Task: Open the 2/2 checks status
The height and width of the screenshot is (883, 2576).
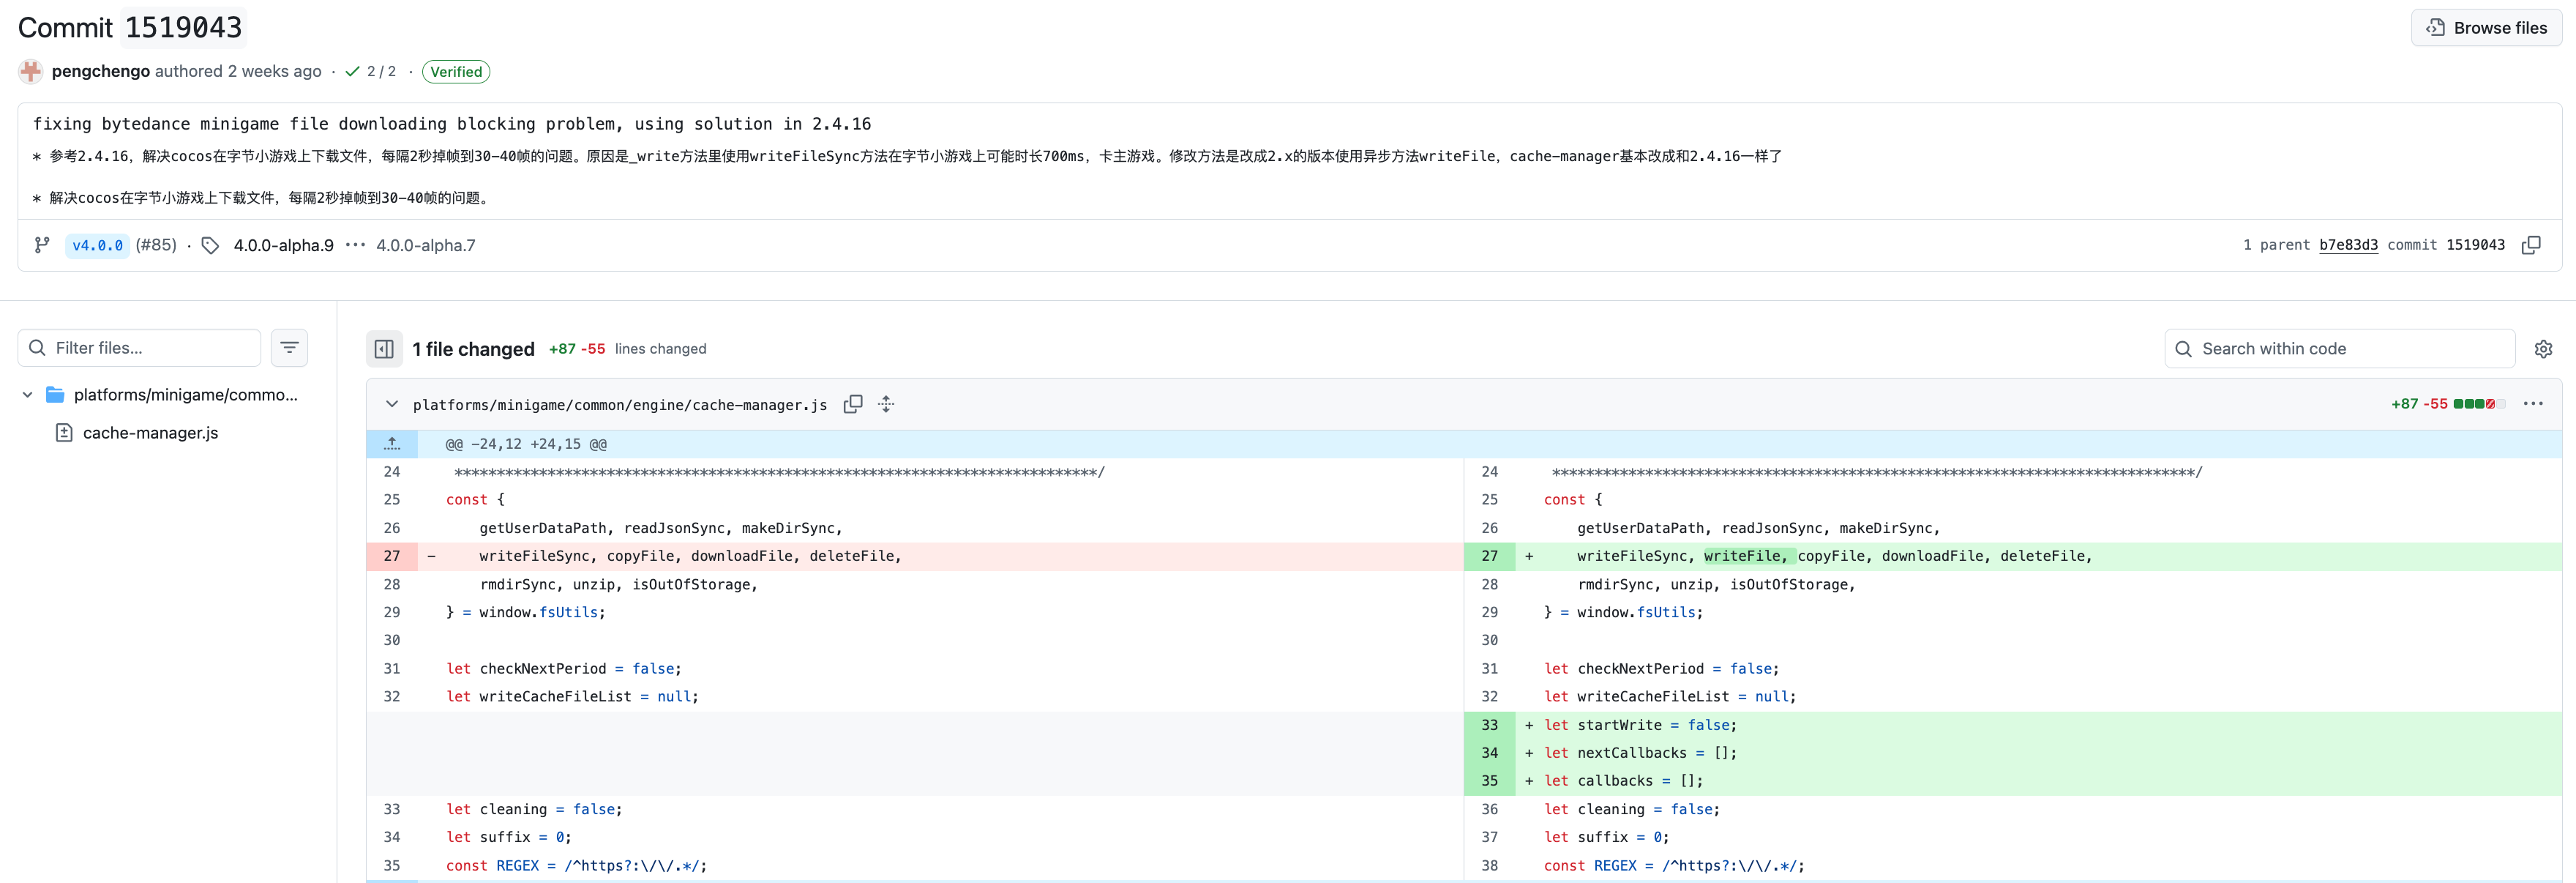Action: coord(371,72)
